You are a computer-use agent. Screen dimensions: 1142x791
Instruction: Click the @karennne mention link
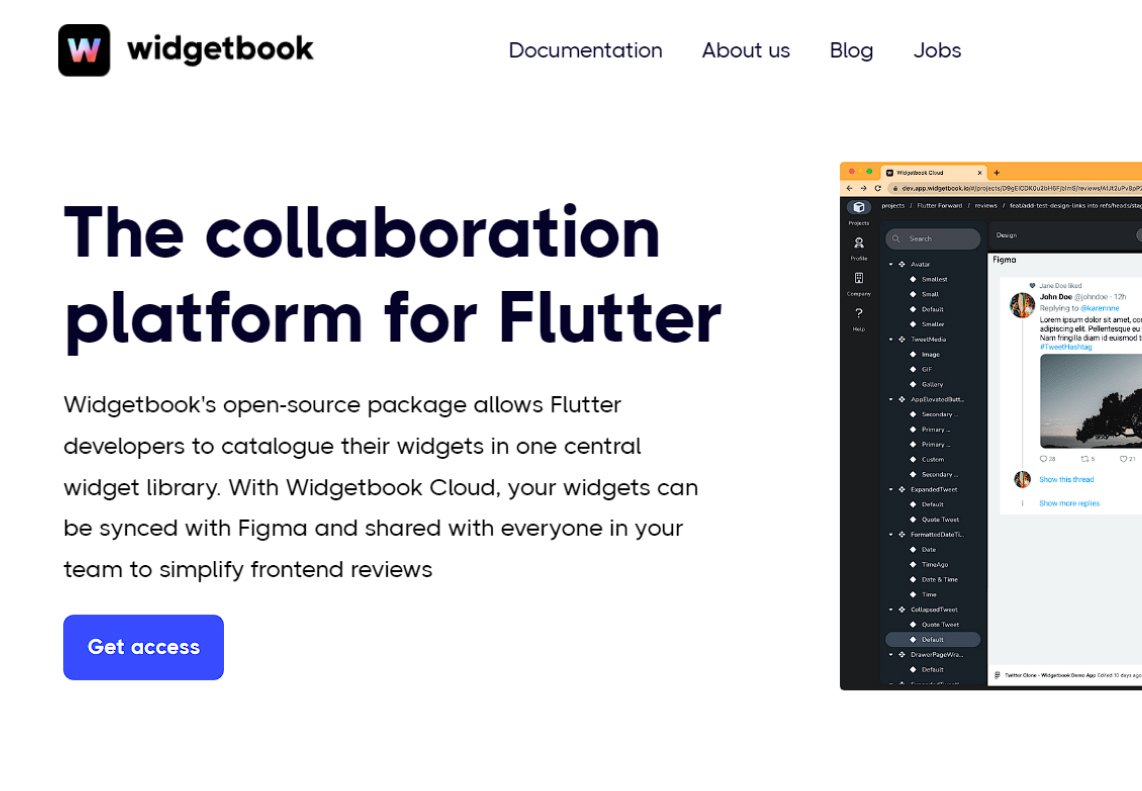1100,308
